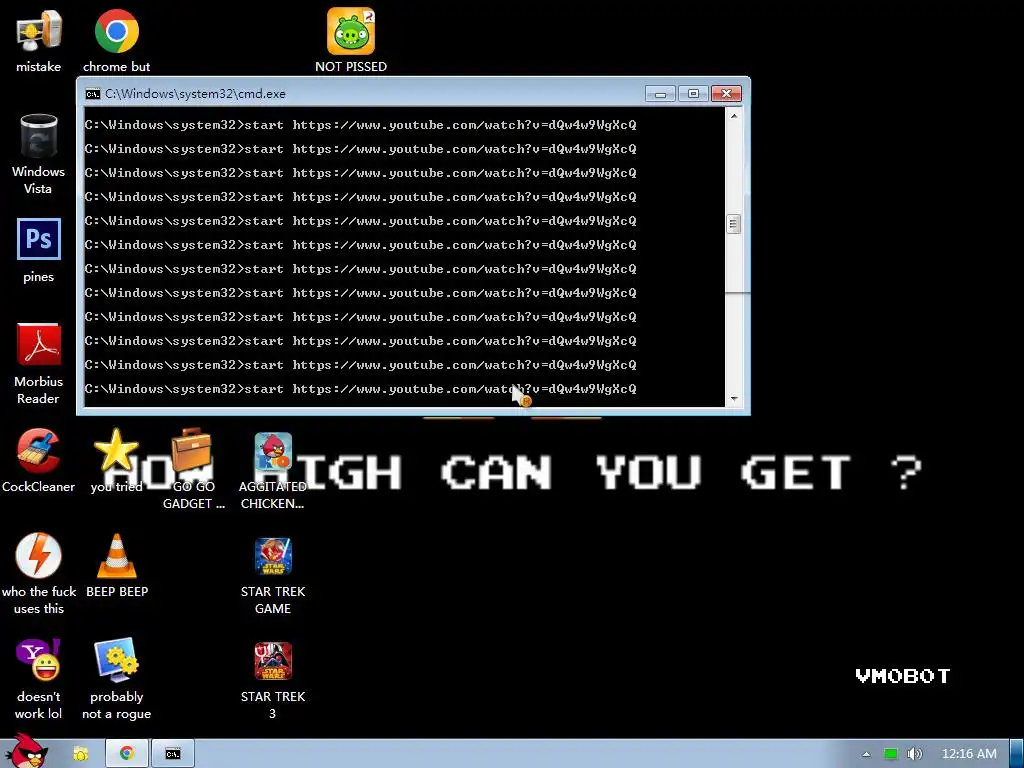Screen dimensions: 1024x768
Task: Click the last youtube command line
Action: [360, 389]
